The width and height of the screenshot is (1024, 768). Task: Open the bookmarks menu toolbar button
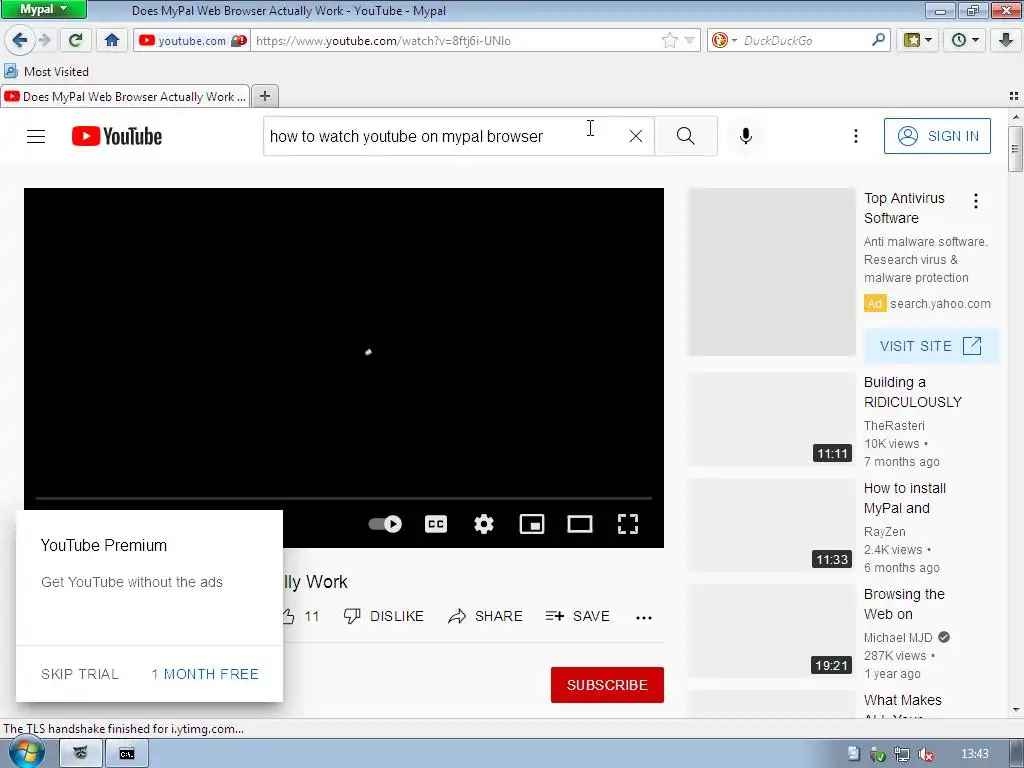click(x=918, y=40)
